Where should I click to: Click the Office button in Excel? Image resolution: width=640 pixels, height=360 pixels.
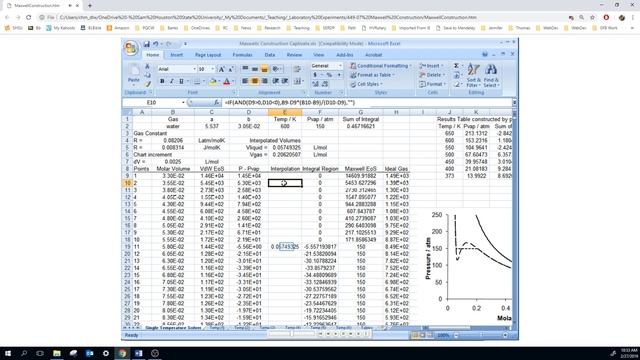pos(131,48)
